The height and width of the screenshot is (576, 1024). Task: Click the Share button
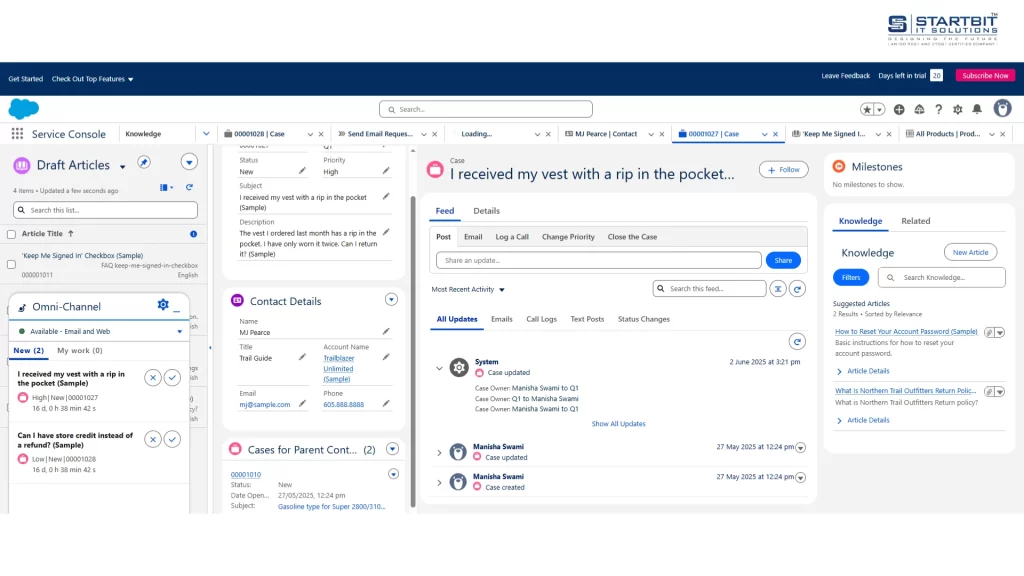783,260
